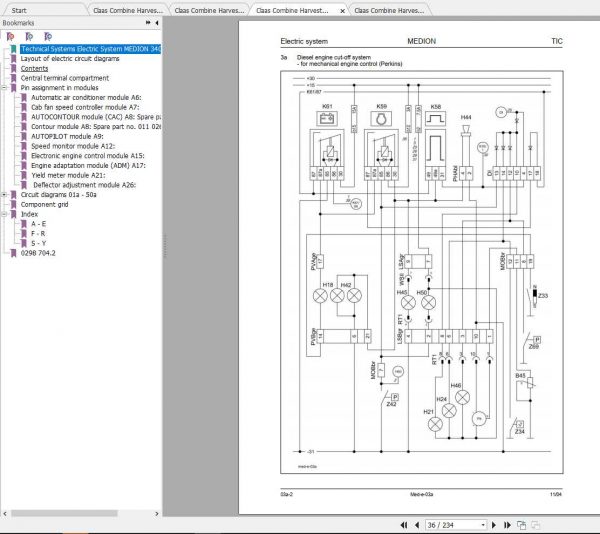Open Index section S - Y
Image resolution: width=600 pixels, height=534 pixels.
pos(38,243)
